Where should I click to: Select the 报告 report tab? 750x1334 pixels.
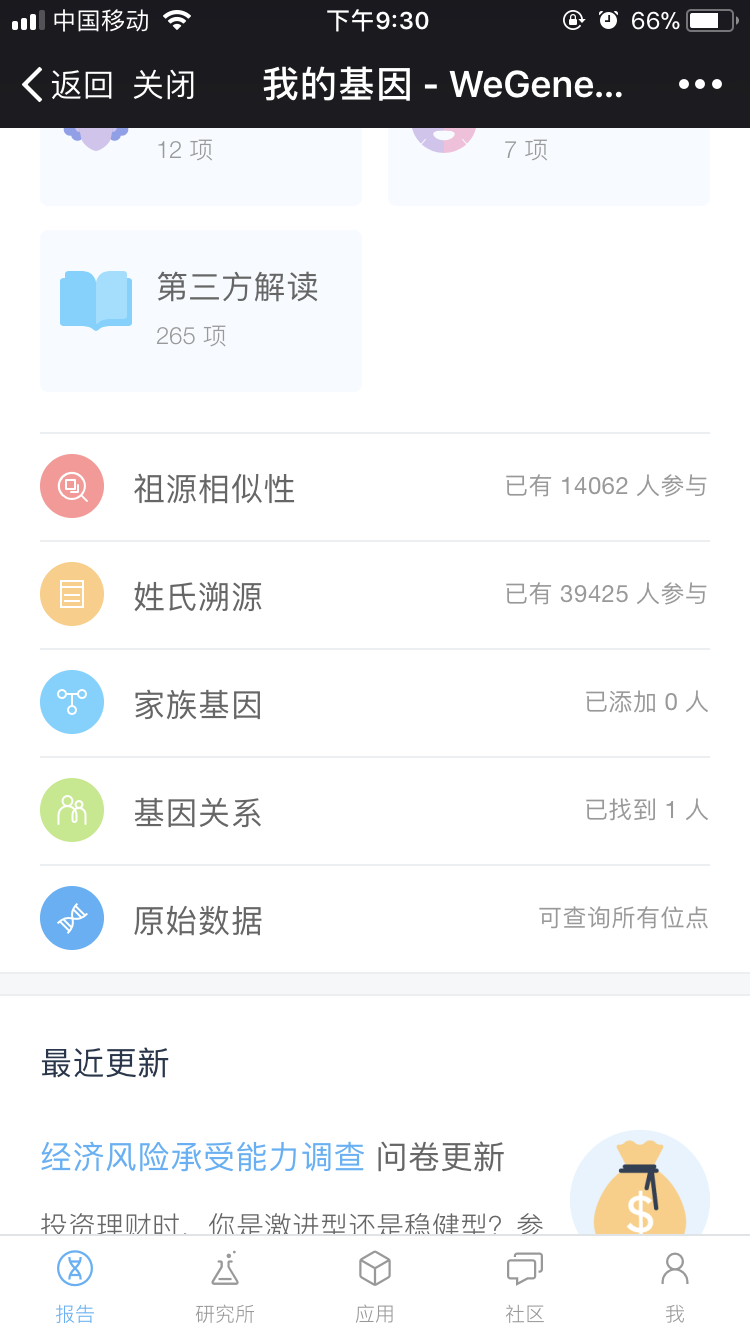[75, 1285]
